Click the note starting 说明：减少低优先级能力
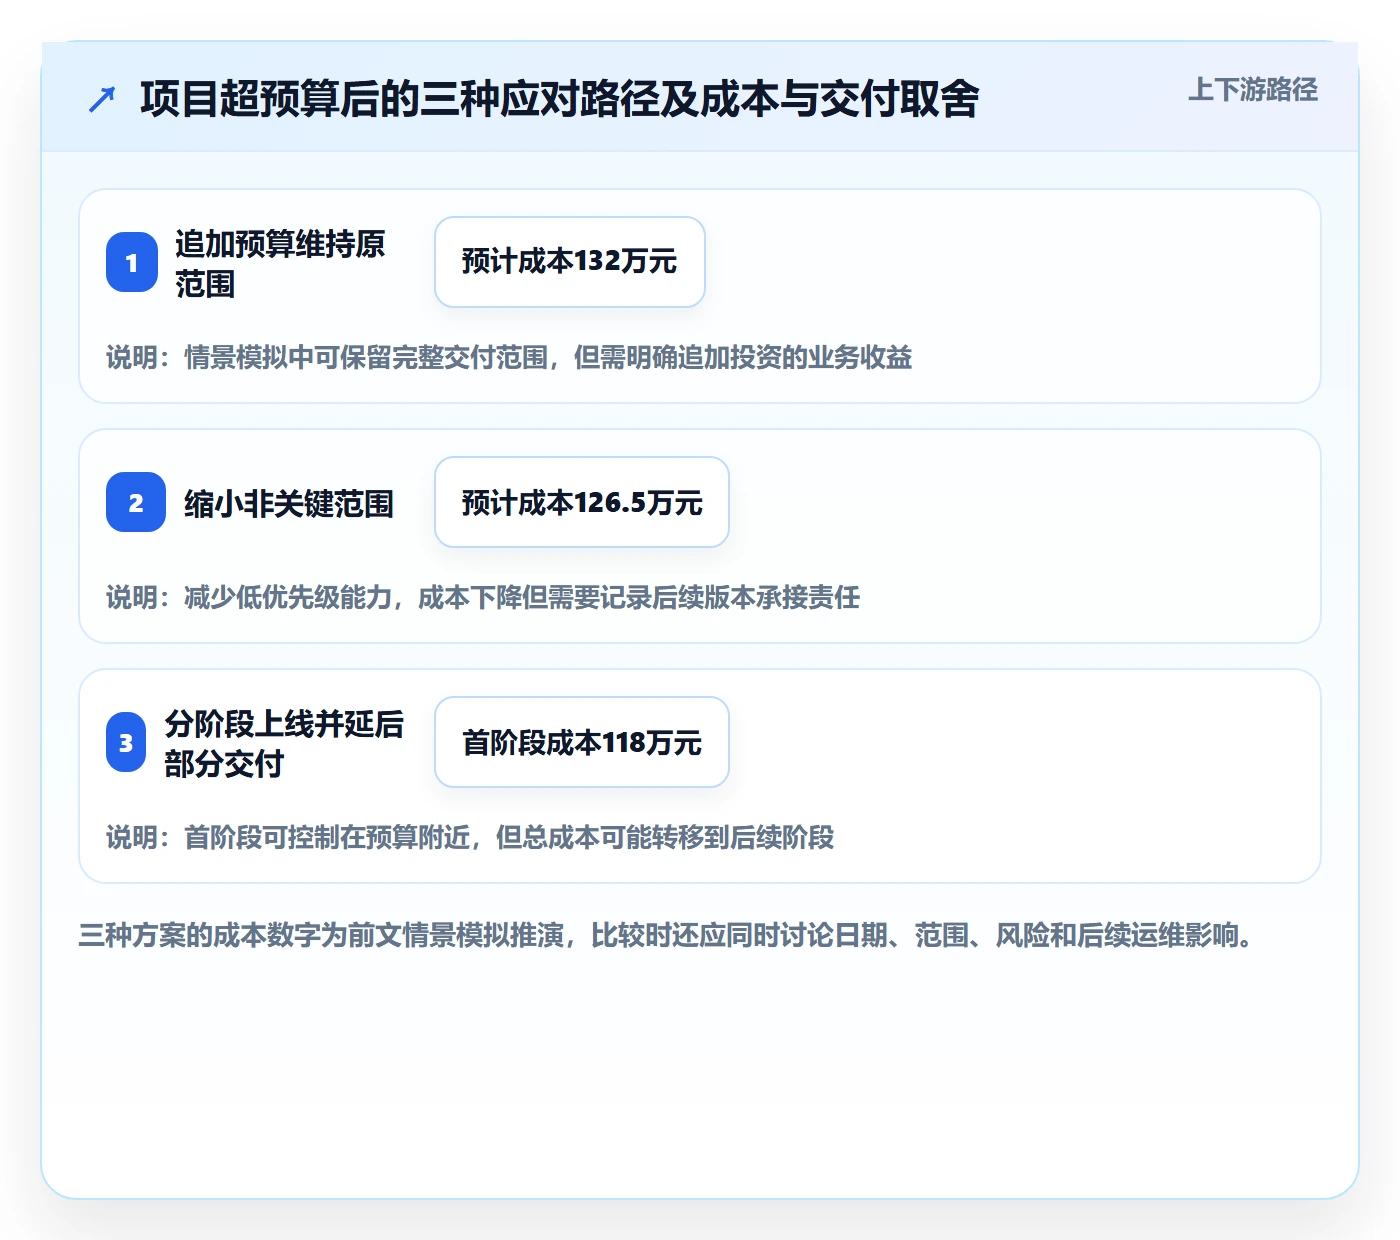The image size is (1400, 1240). (483, 597)
